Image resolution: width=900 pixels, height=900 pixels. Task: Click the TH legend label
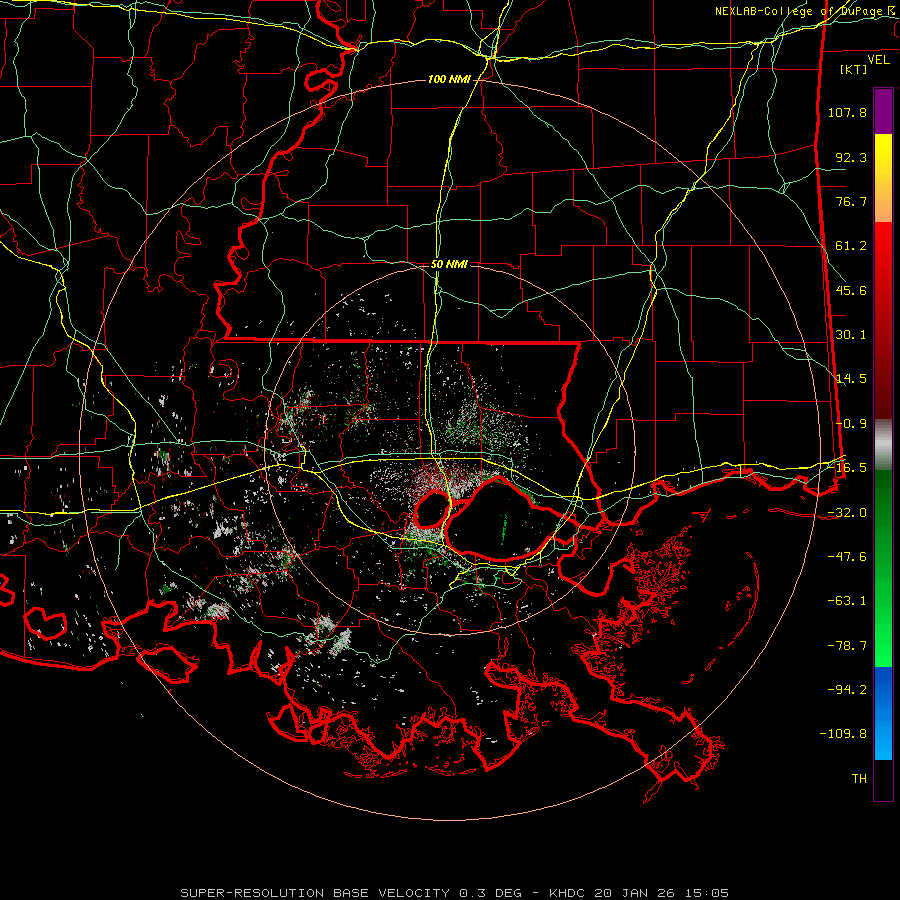coord(859,779)
